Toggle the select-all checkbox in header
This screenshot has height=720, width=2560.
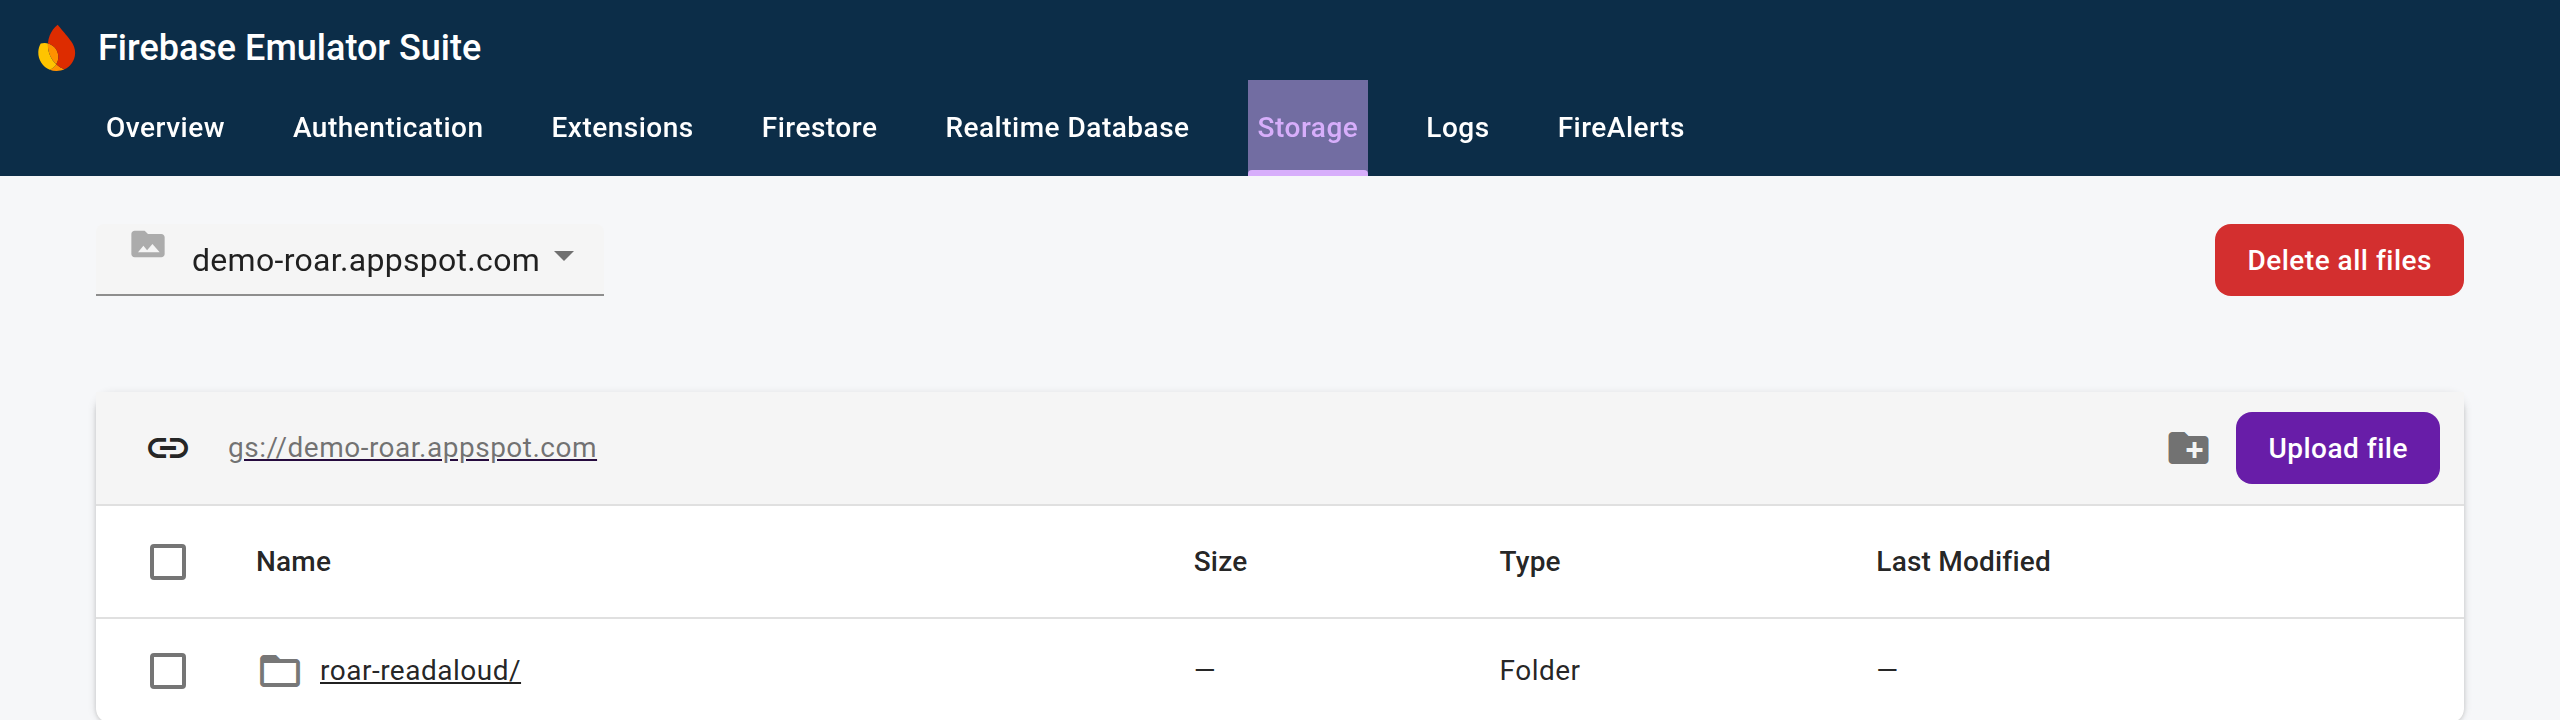point(168,562)
